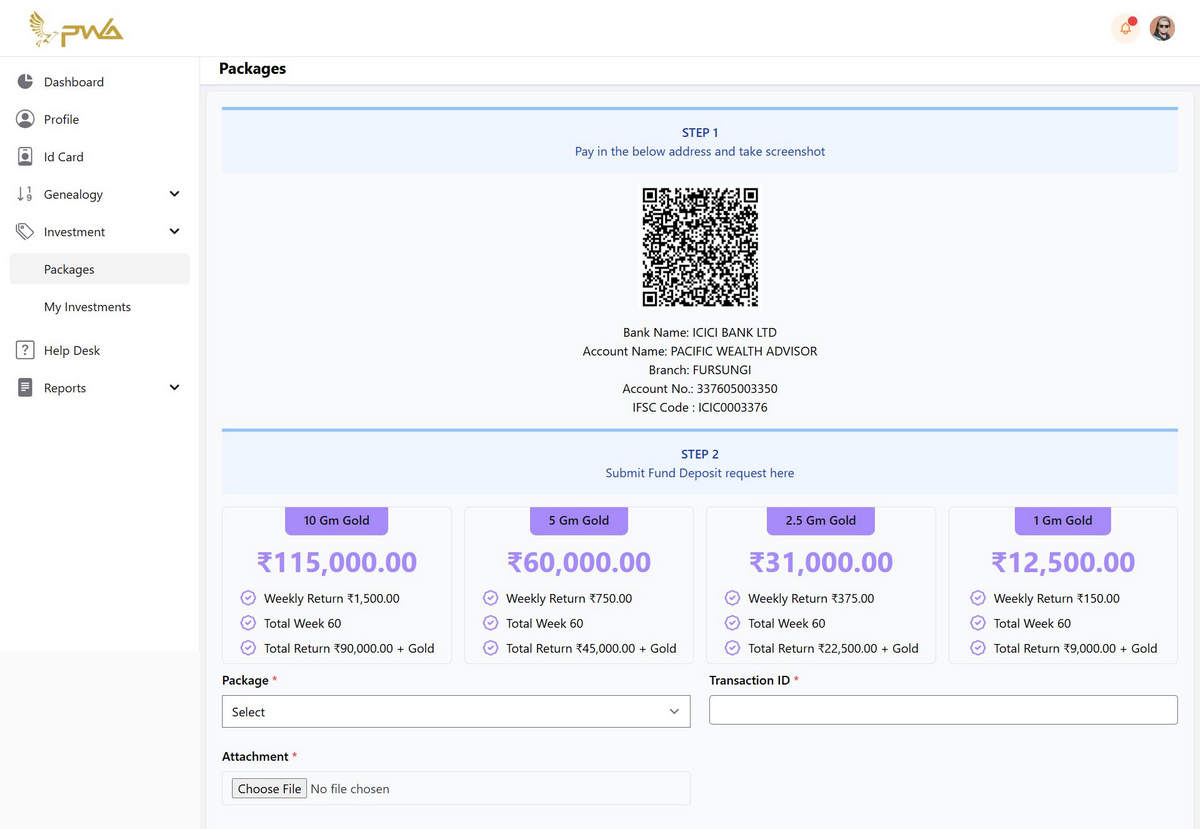Click the ₹60,000.00 price
Image resolution: width=1200 pixels, height=829 pixels.
pyautogui.click(x=579, y=562)
